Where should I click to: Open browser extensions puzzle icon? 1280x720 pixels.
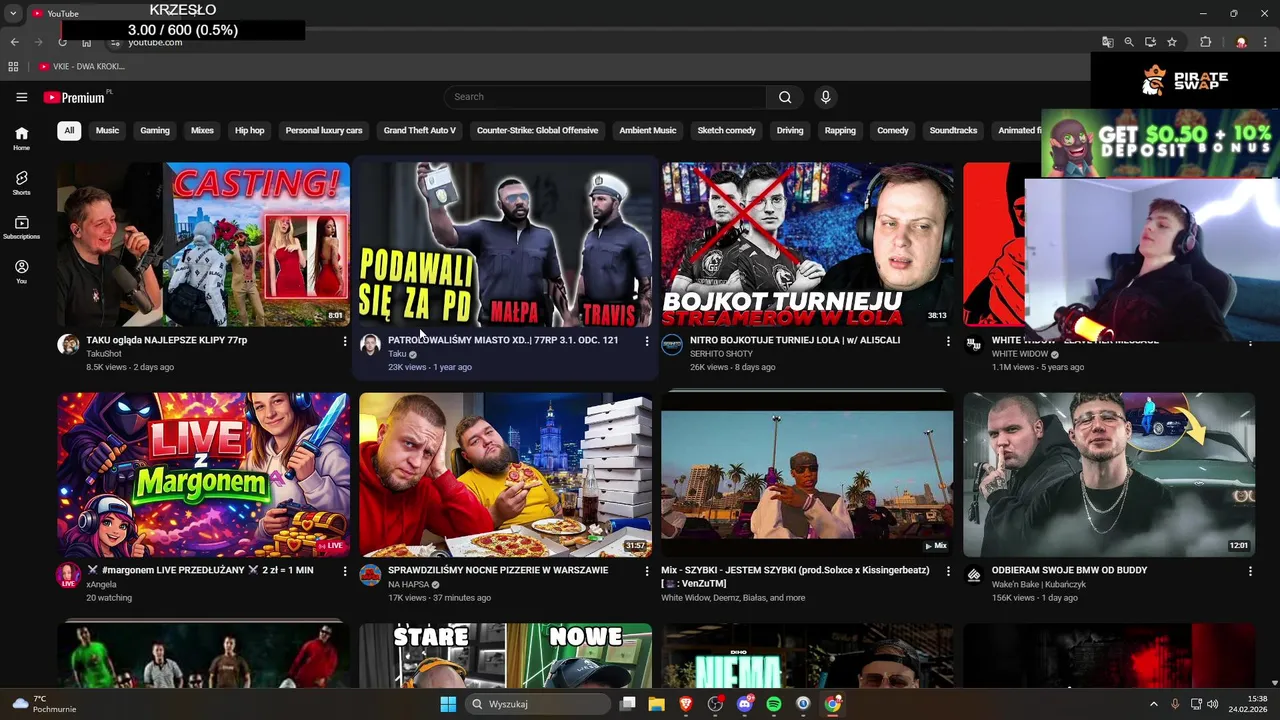[1205, 42]
